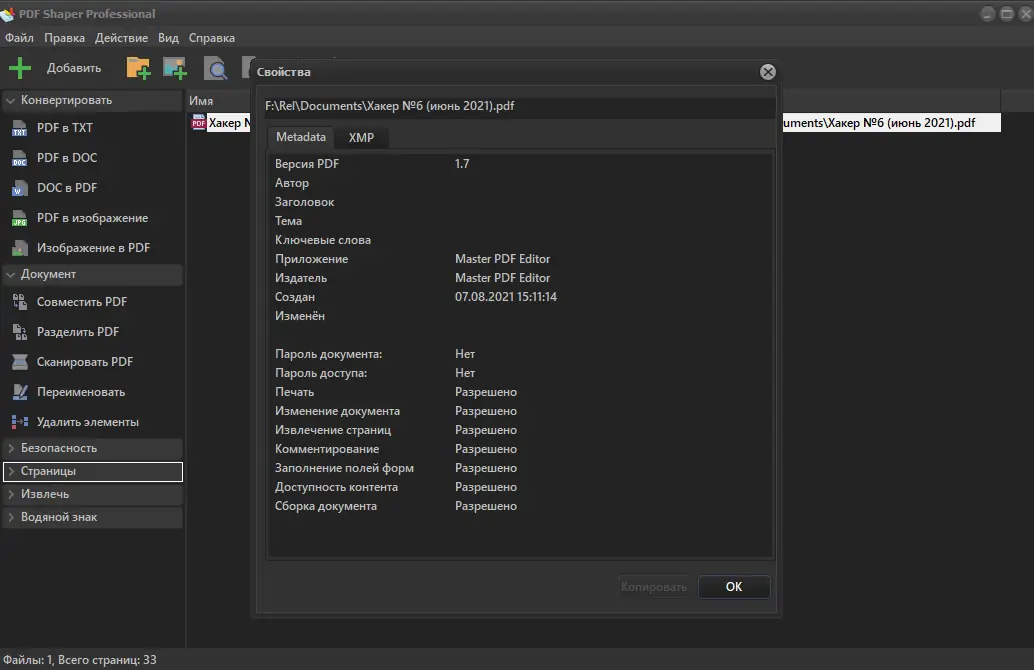Click the Merge PDF icon
This screenshot has width=1034, height=670.
pos(20,302)
